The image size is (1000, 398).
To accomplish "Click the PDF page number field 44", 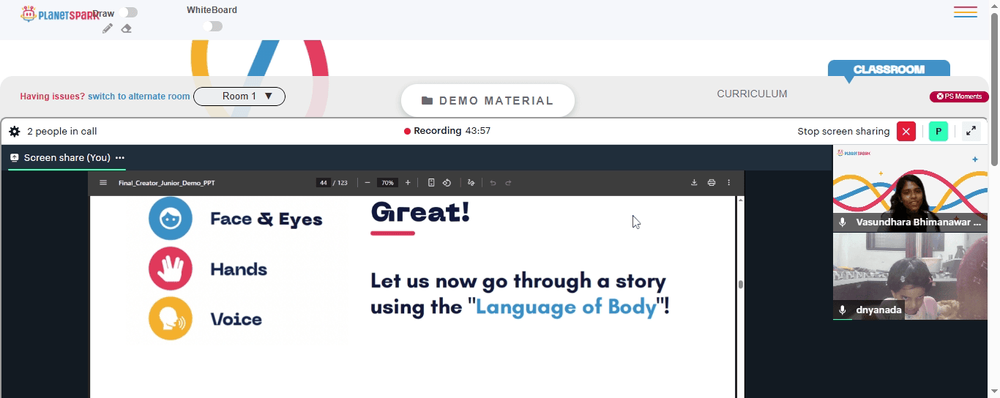I will pos(323,182).
